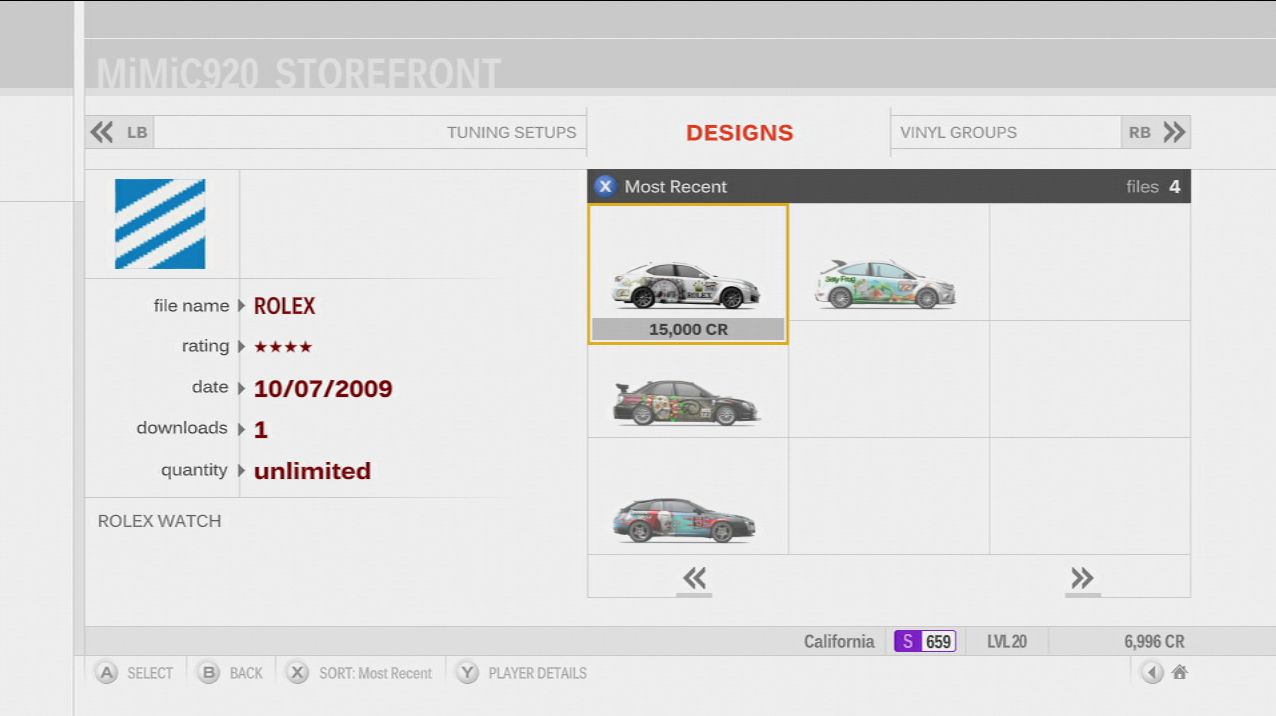Select the black sedan with spoiler design

coord(686,402)
